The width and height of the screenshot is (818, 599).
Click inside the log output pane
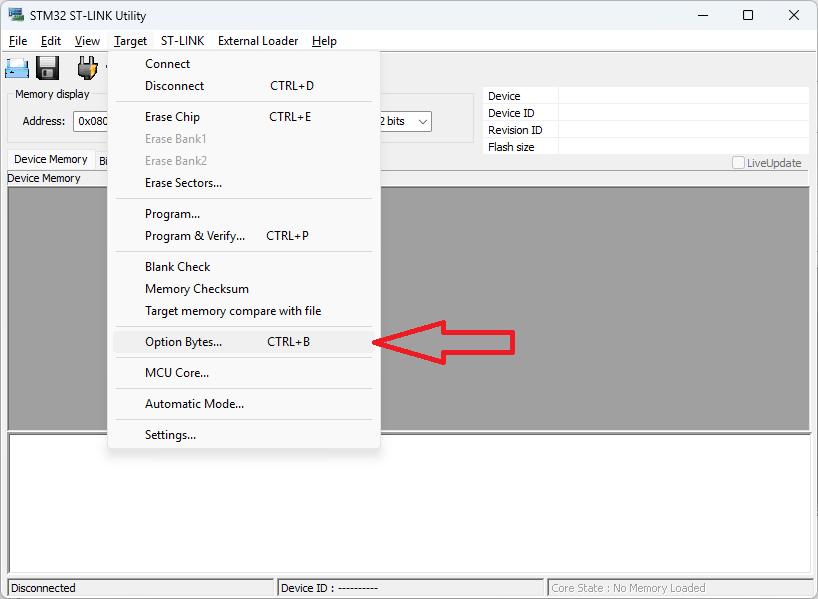(410, 504)
